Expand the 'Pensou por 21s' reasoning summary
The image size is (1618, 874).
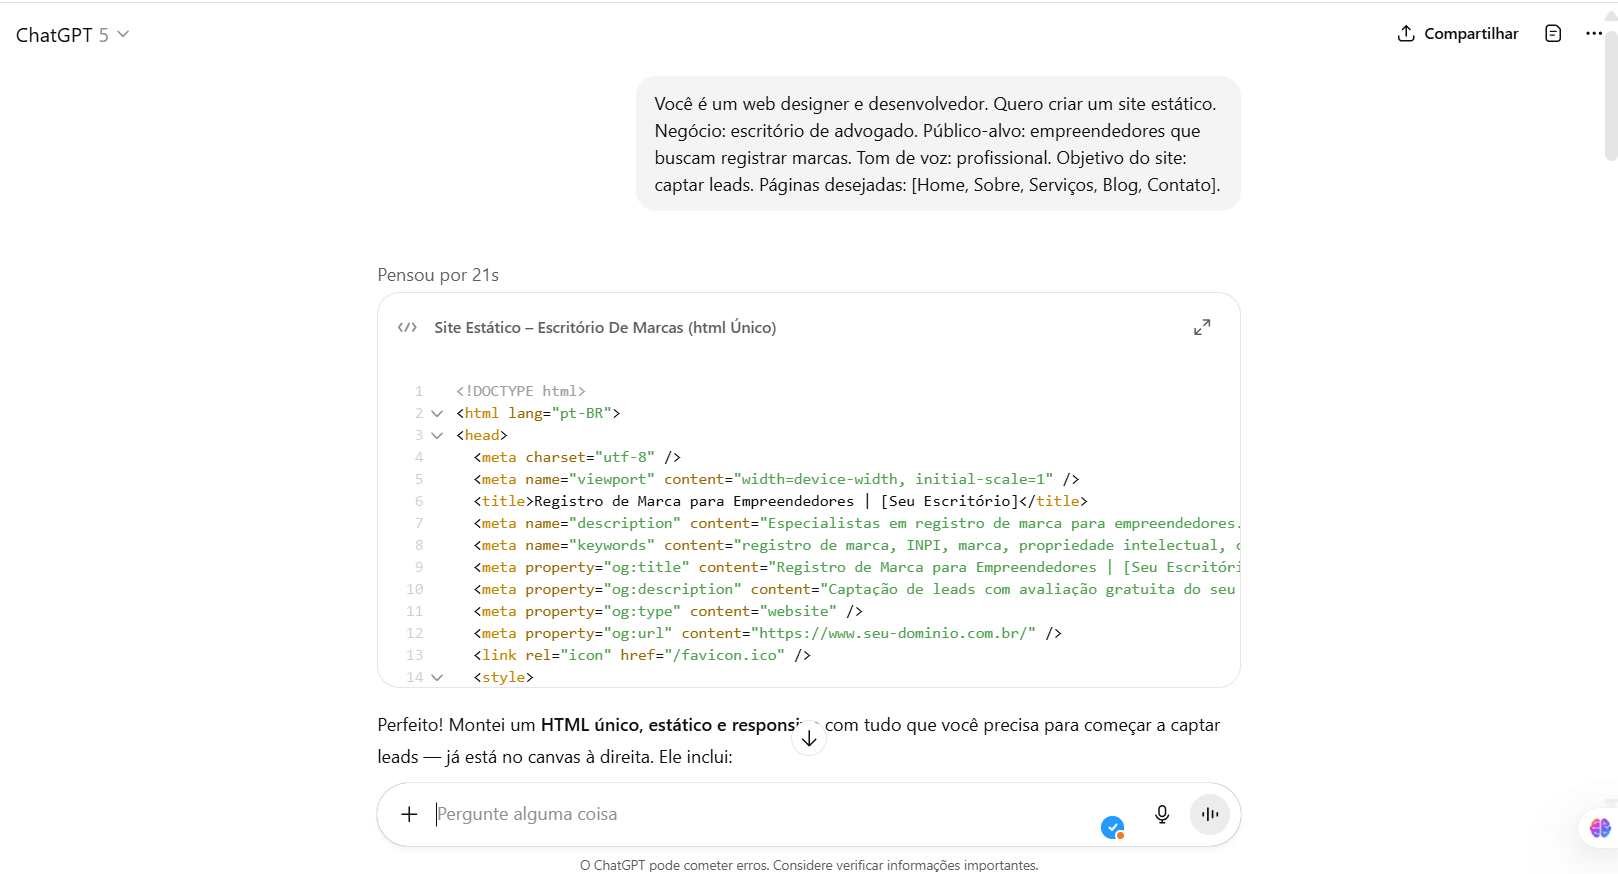[438, 275]
